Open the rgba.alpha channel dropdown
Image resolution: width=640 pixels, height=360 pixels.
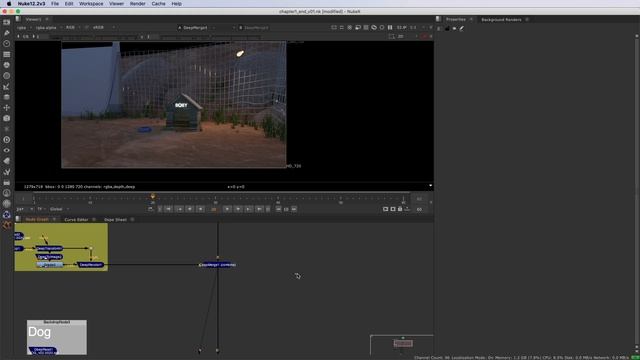(x=49, y=28)
